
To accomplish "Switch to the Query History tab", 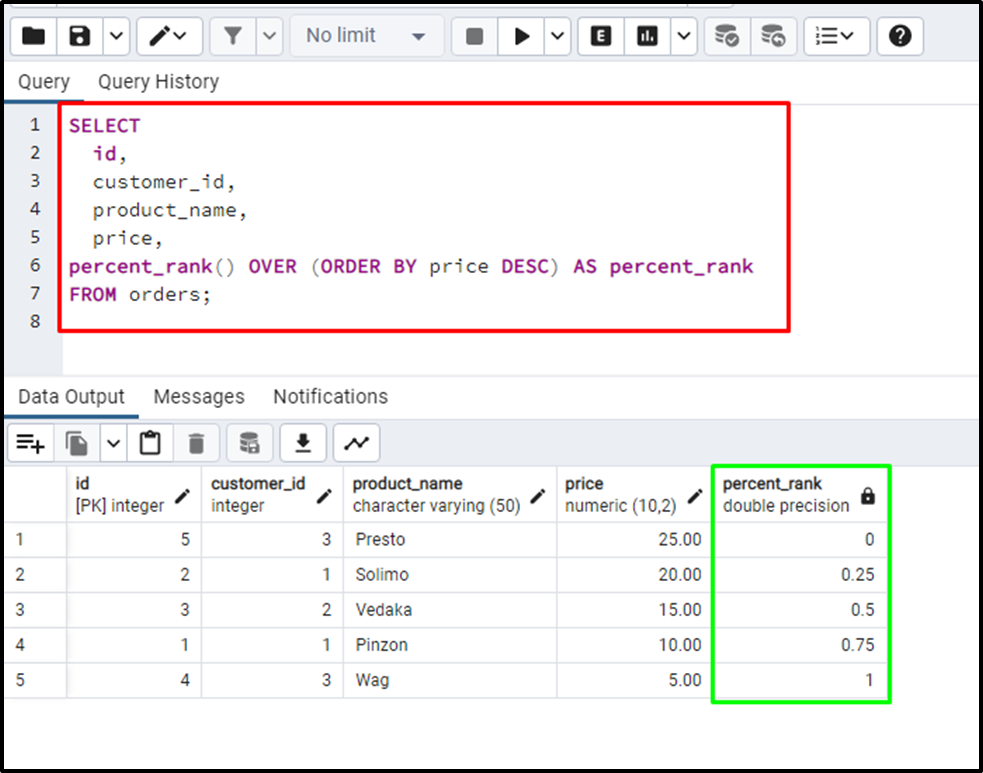I will [157, 82].
